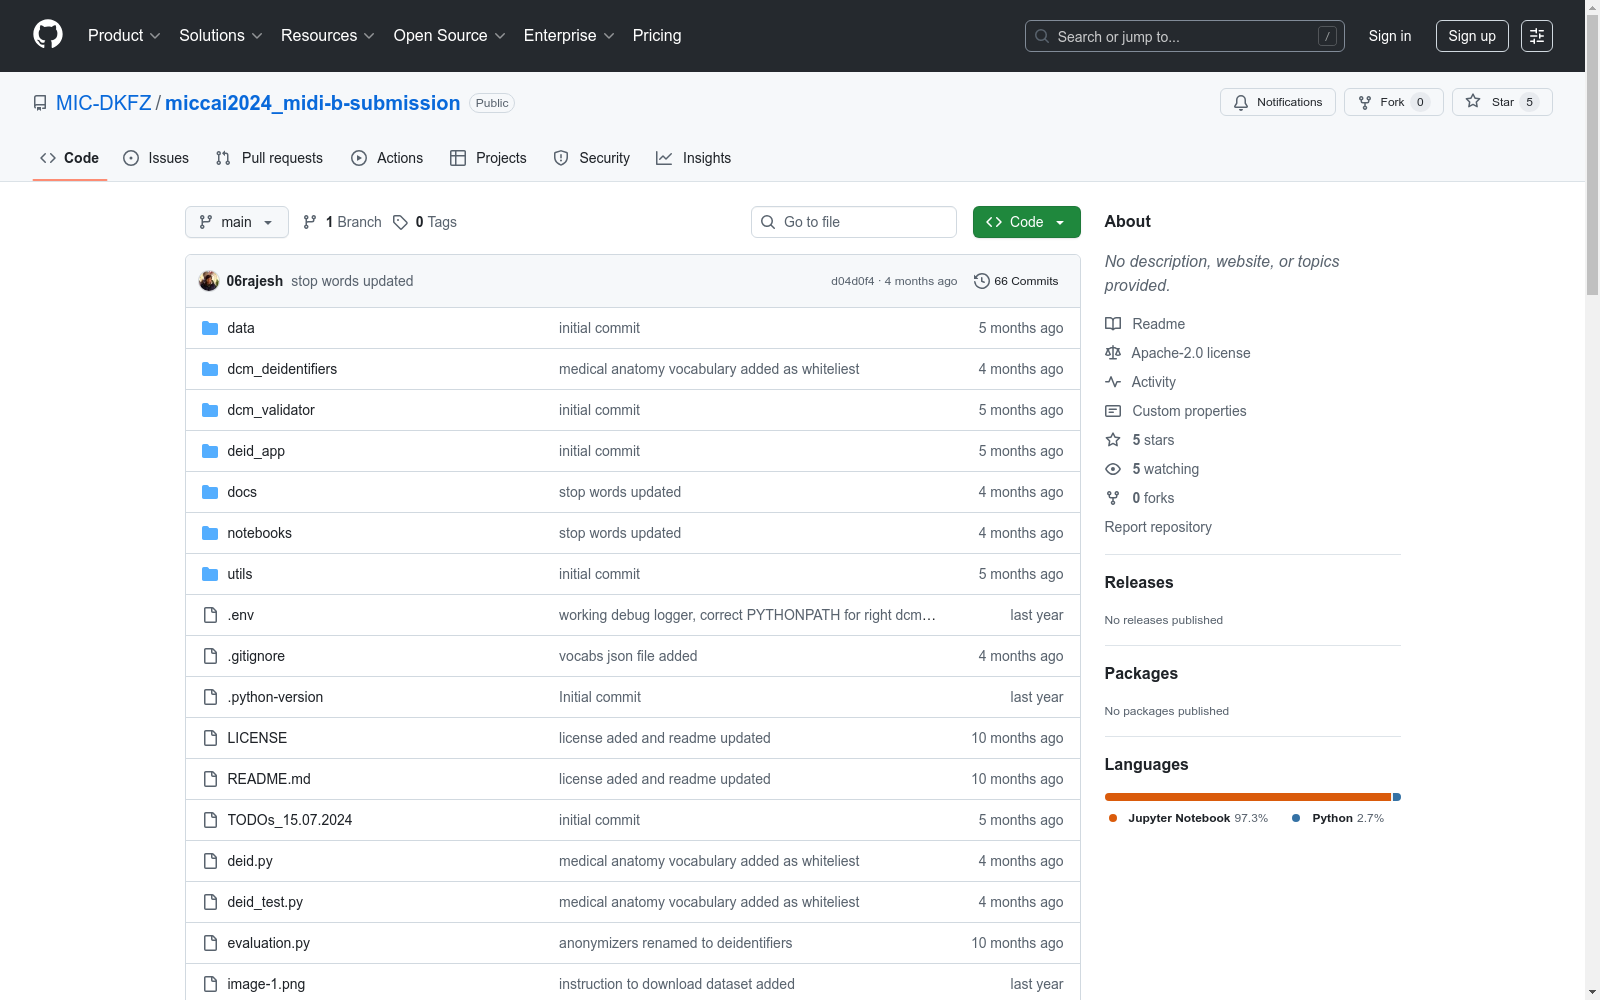Screen dimensions: 1600x1000
Task: Expand the Resources menu
Action: pyautogui.click(x=328, y=35)
